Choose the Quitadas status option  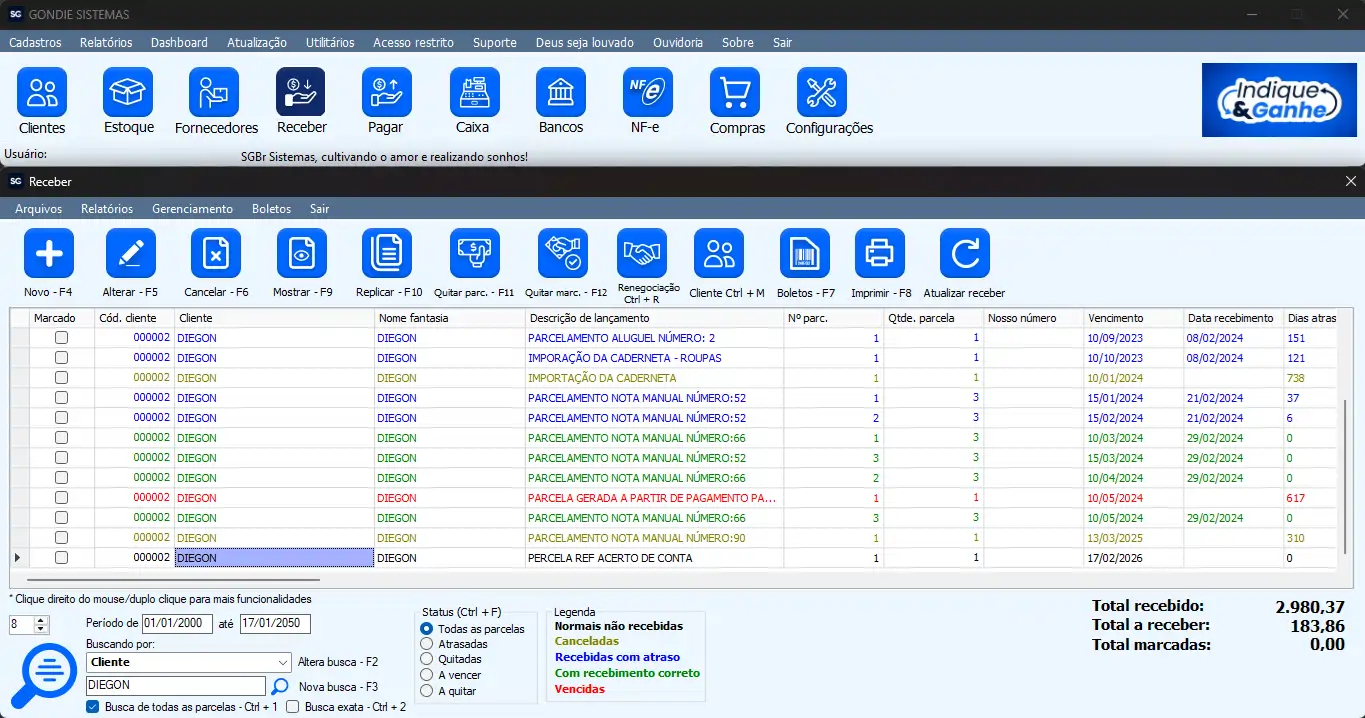point(428,660)
